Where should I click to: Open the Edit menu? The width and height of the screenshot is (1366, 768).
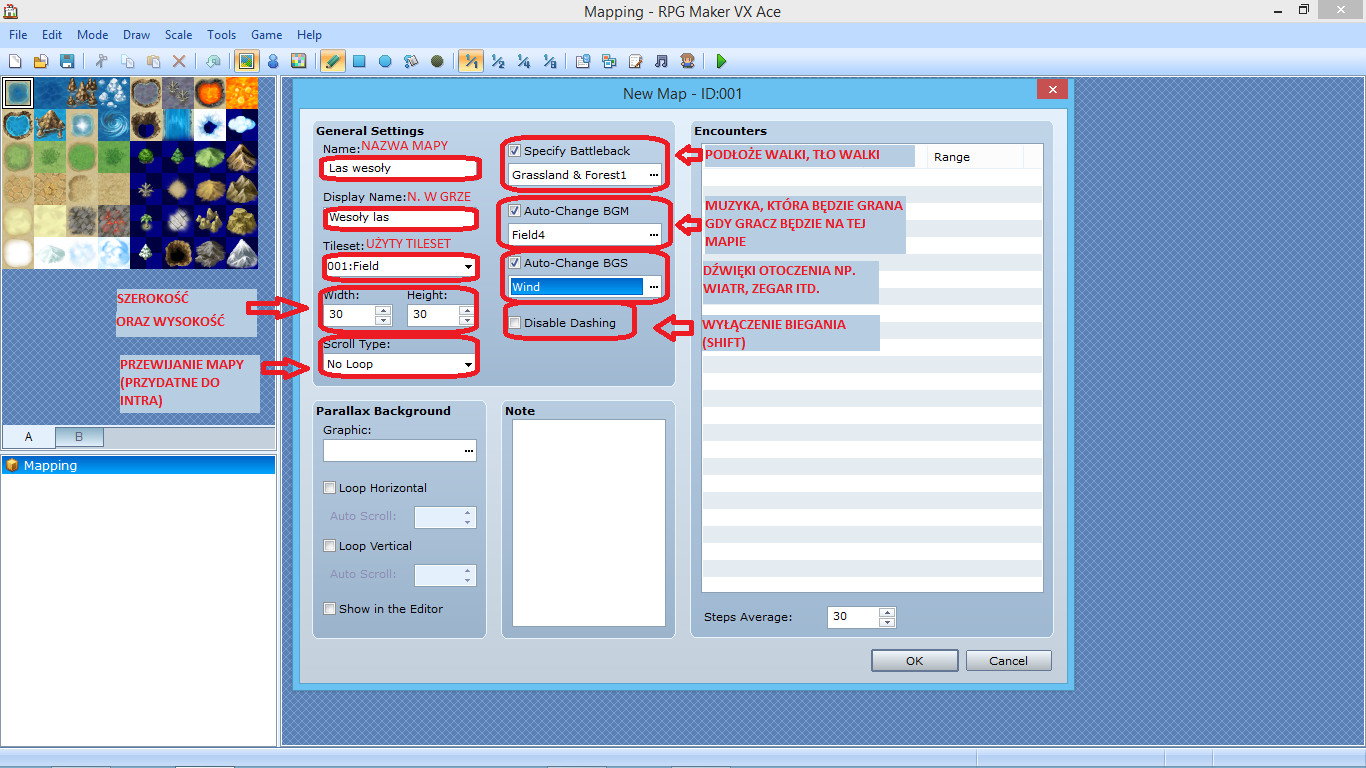[x=52, y=35]
